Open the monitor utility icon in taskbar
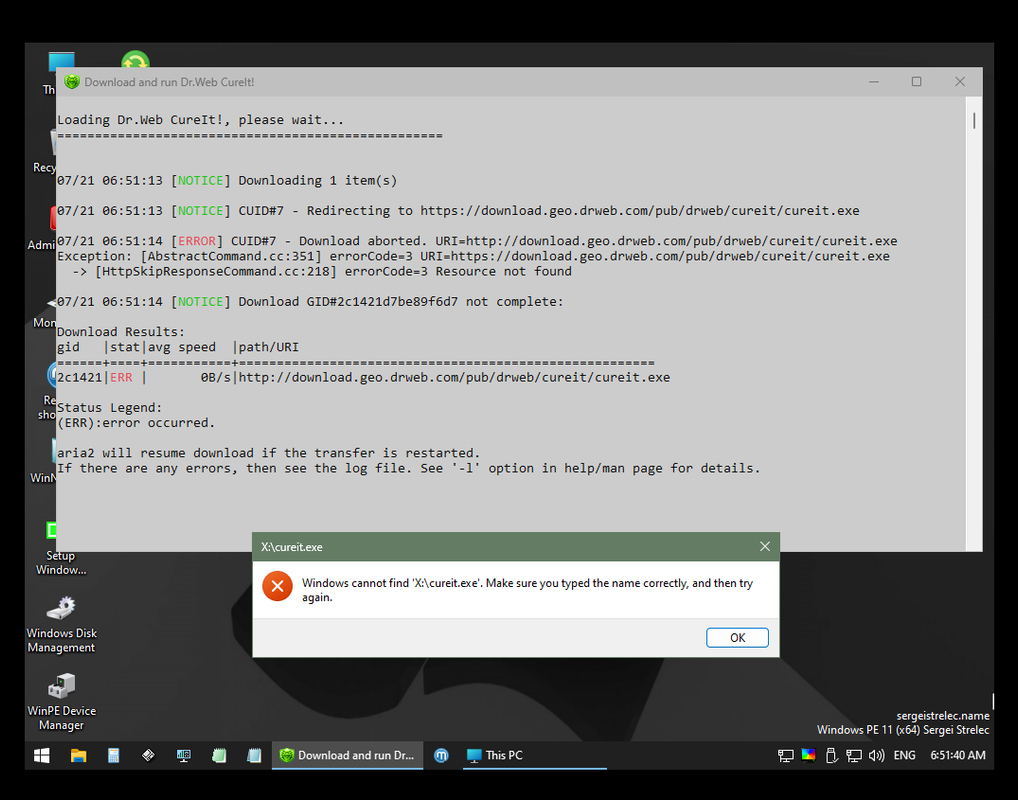Image resolution: width=1018 pixels, height=800 pixels. [x=184, y=755]
